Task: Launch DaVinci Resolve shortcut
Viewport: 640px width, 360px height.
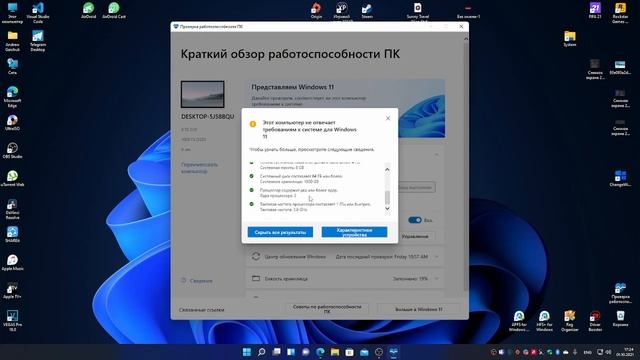Action: (x=12, y=209)
